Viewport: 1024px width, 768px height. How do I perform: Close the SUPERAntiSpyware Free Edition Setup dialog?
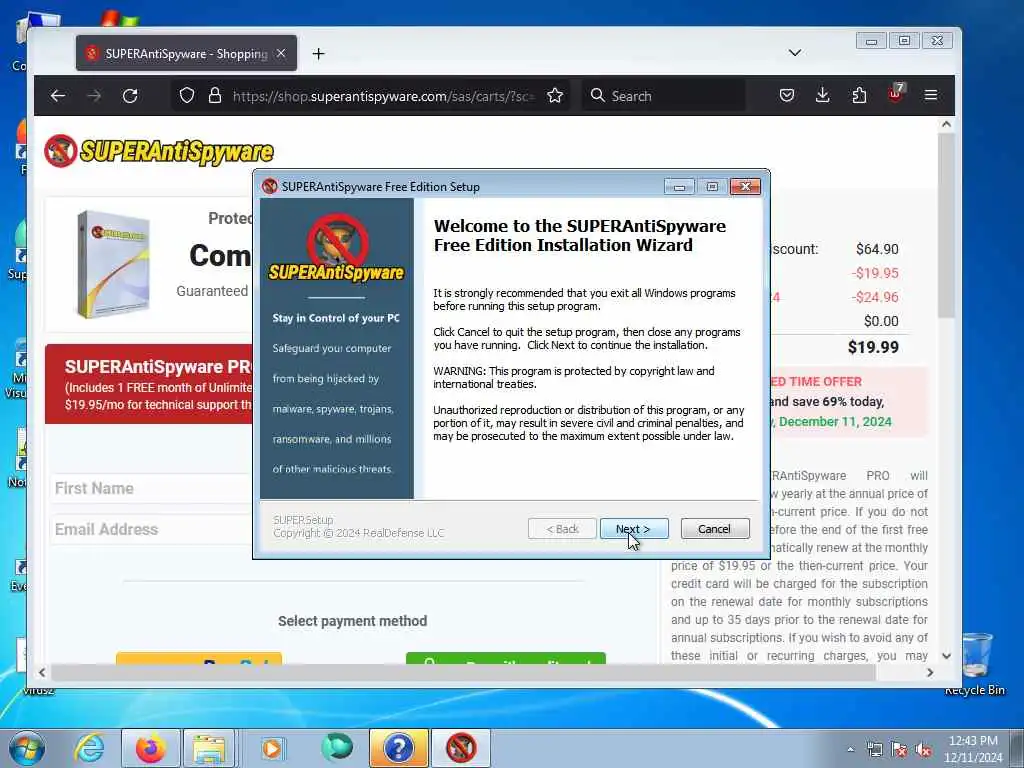tap(745, 187)
